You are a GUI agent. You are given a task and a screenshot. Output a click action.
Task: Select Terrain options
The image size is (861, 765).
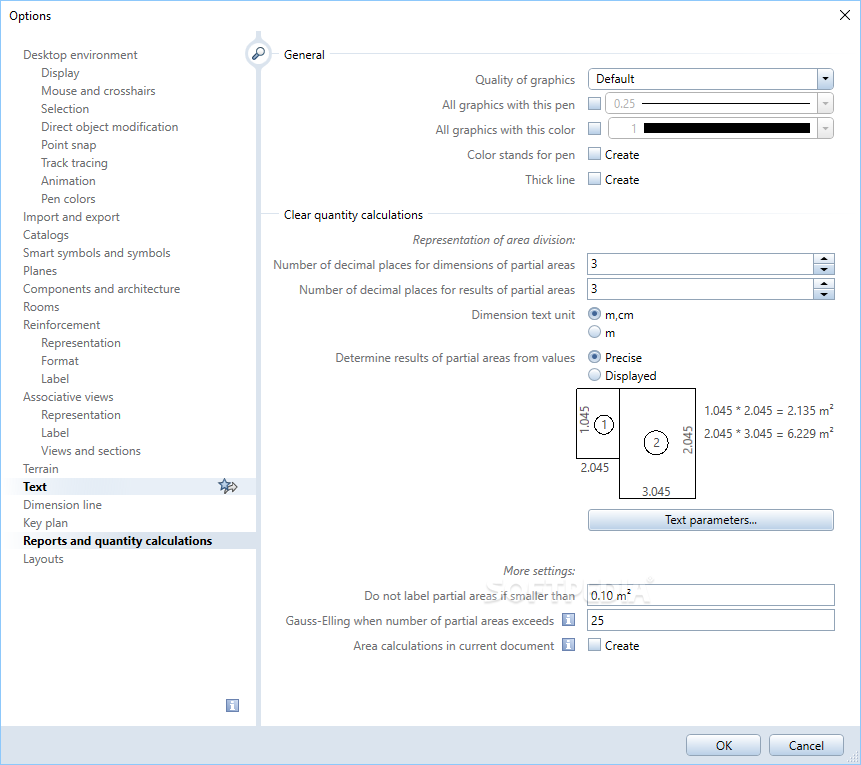pyautogui.click(x=41, y=469)
